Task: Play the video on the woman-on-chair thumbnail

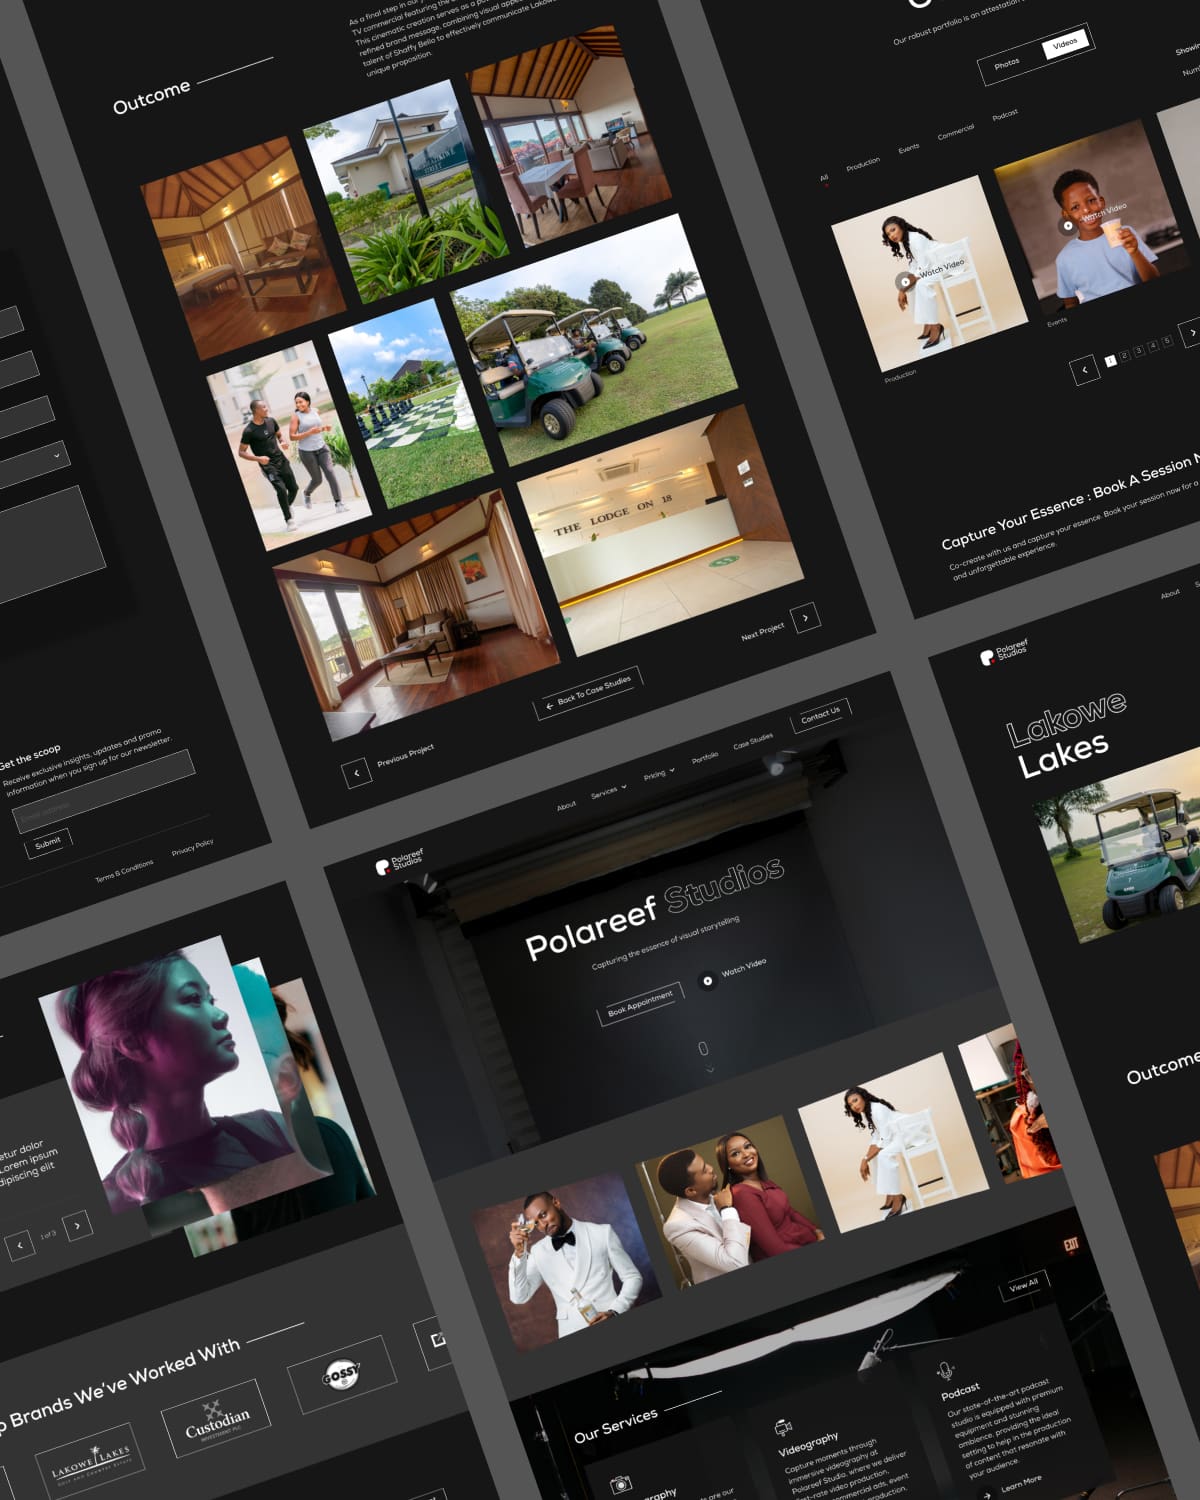Action: (x=904, y=281)
